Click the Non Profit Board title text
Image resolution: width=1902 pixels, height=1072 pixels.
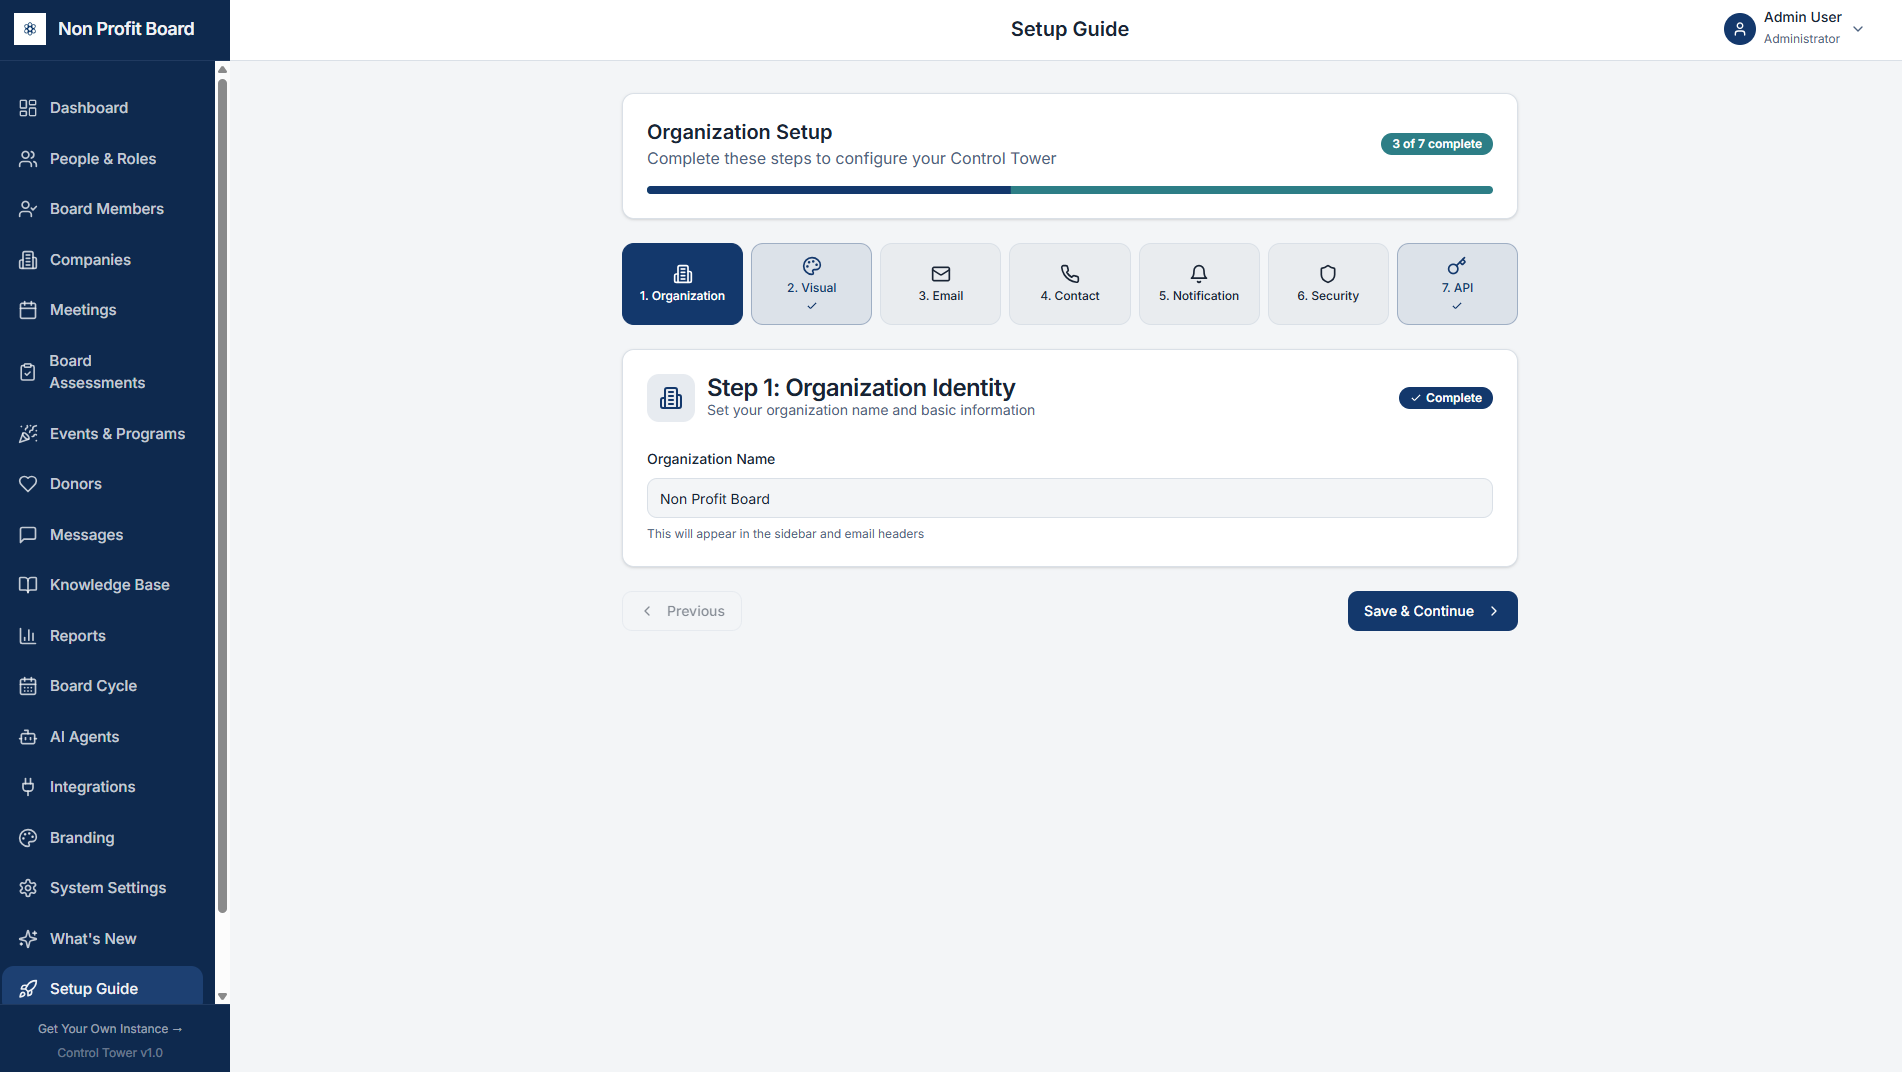(126, 29)
